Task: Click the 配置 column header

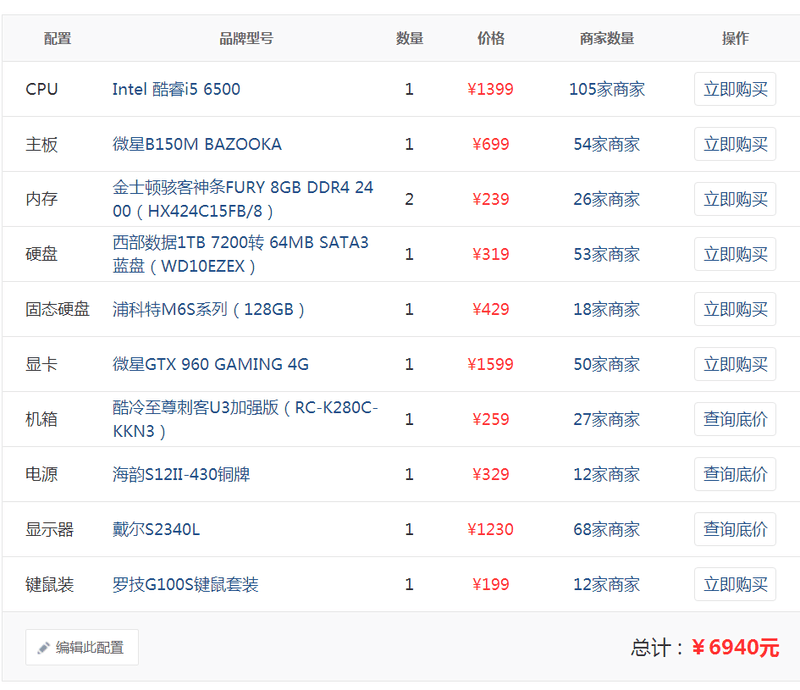Action: tap(57, 38)
